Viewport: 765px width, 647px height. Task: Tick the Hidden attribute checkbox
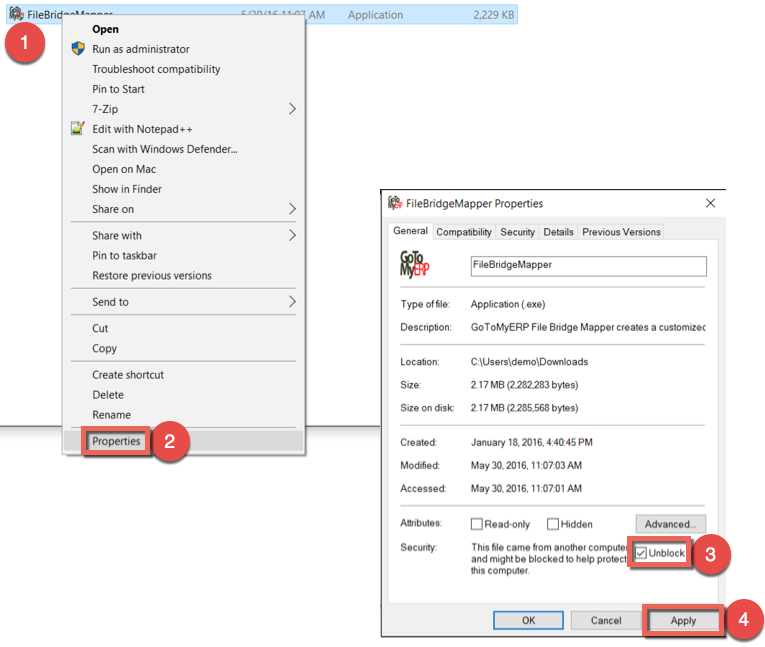(552, 524)
